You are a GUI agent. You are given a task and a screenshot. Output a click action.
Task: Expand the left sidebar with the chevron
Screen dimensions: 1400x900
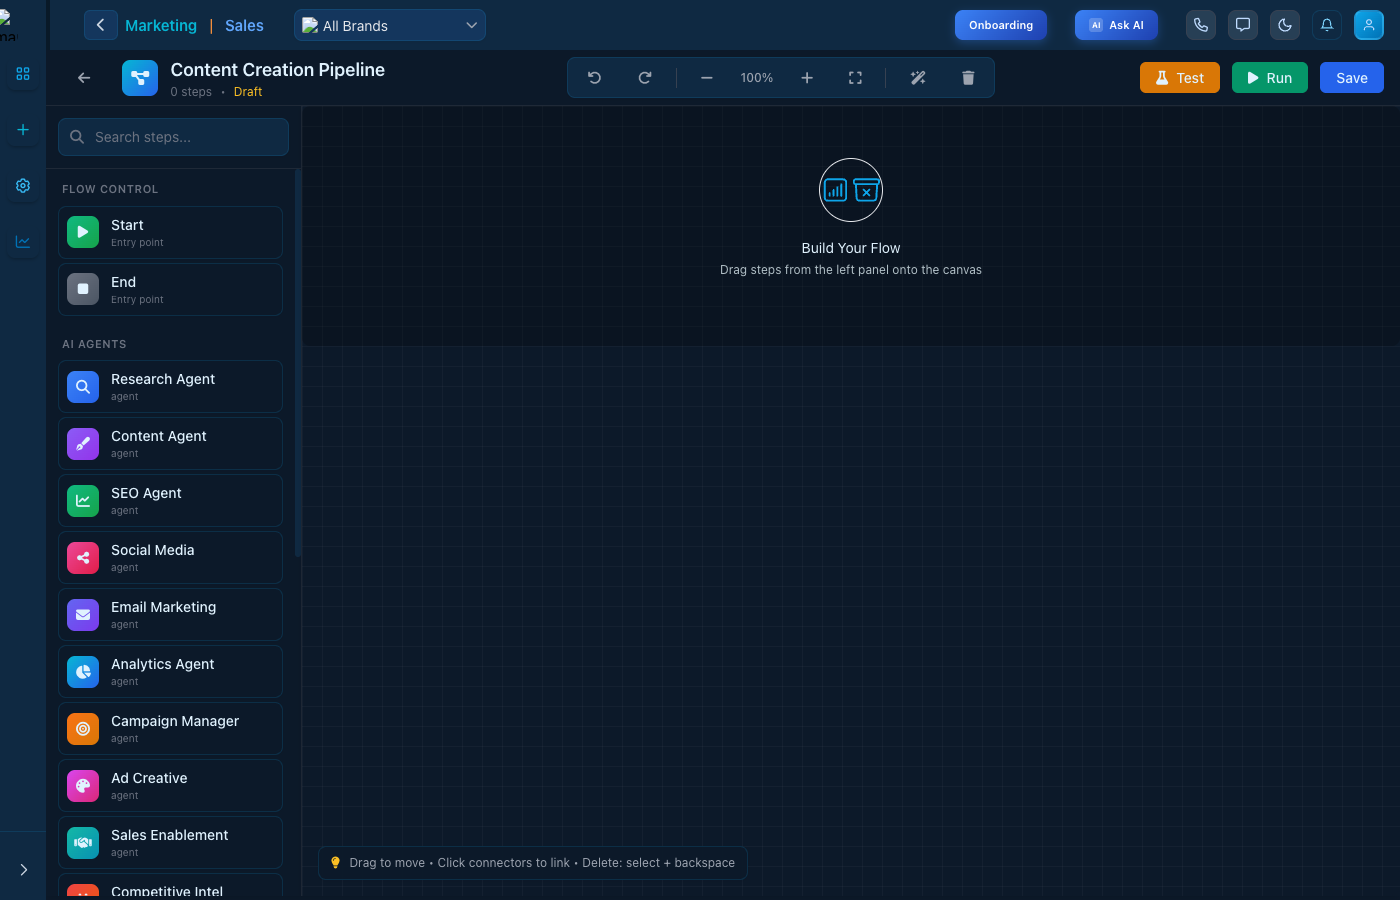click(x=23, y=870)
